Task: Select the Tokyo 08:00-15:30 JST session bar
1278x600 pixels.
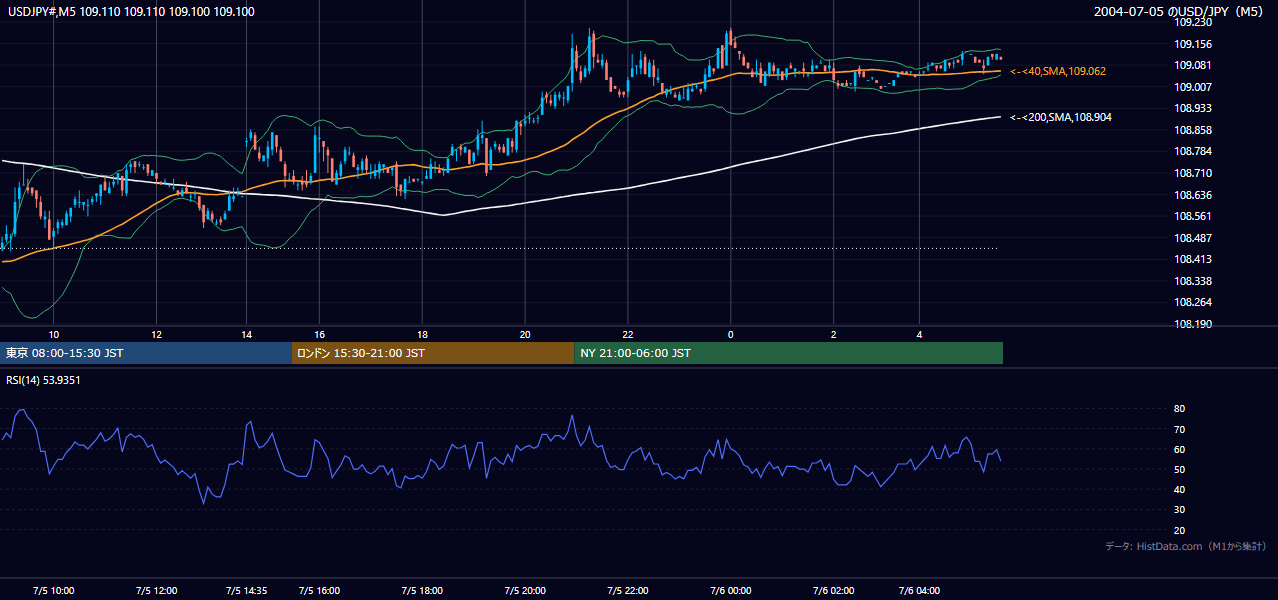Action: [x=146, y=353]
